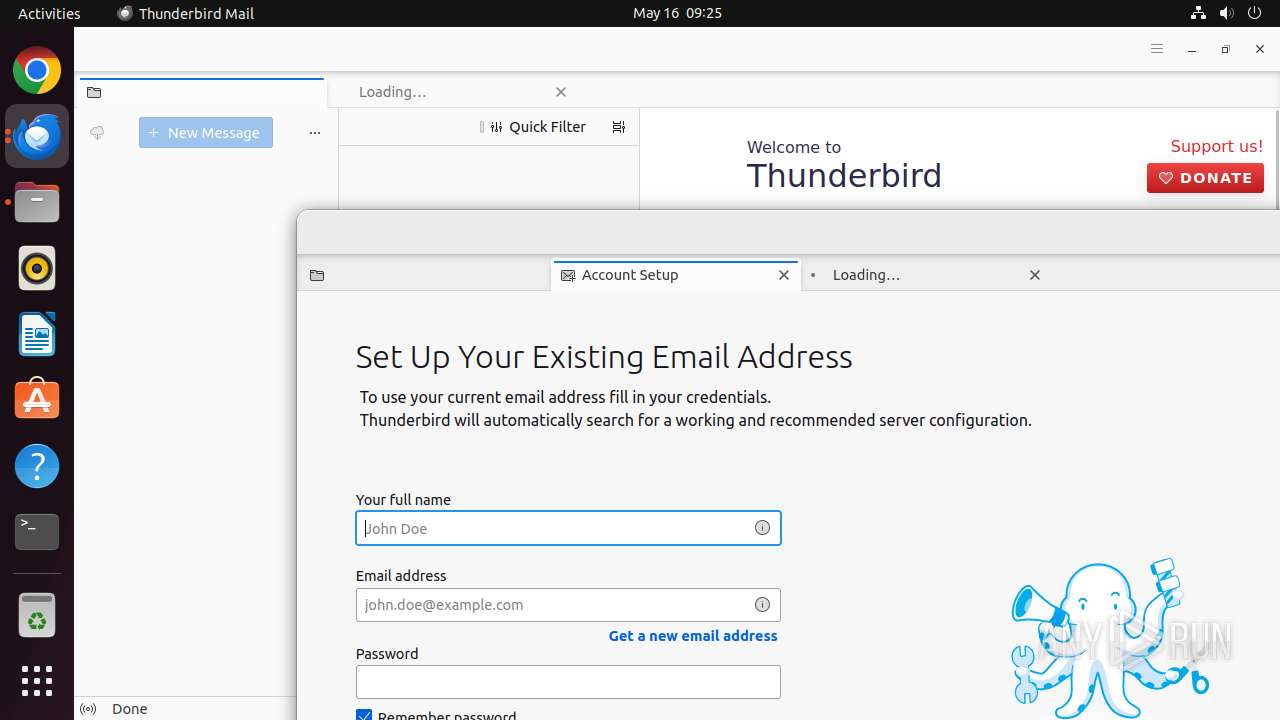Open Help from the dock
1280x720 pixels.
(x=37, y=466)
